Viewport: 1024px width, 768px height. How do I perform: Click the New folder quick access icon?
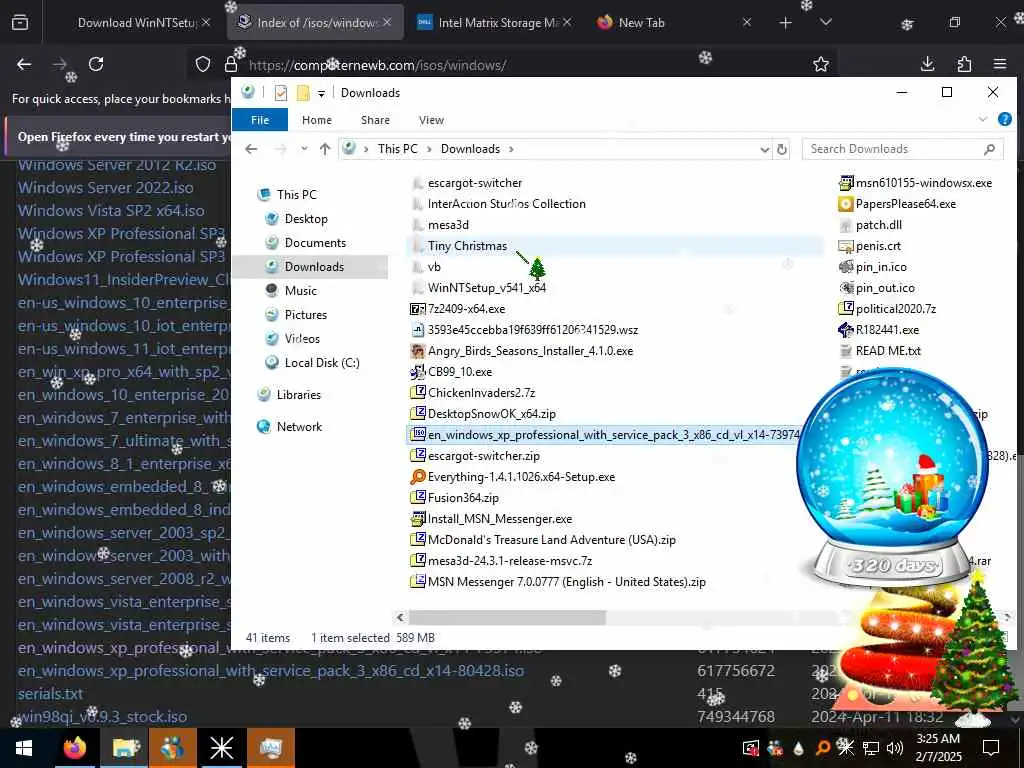pos(303,93)
